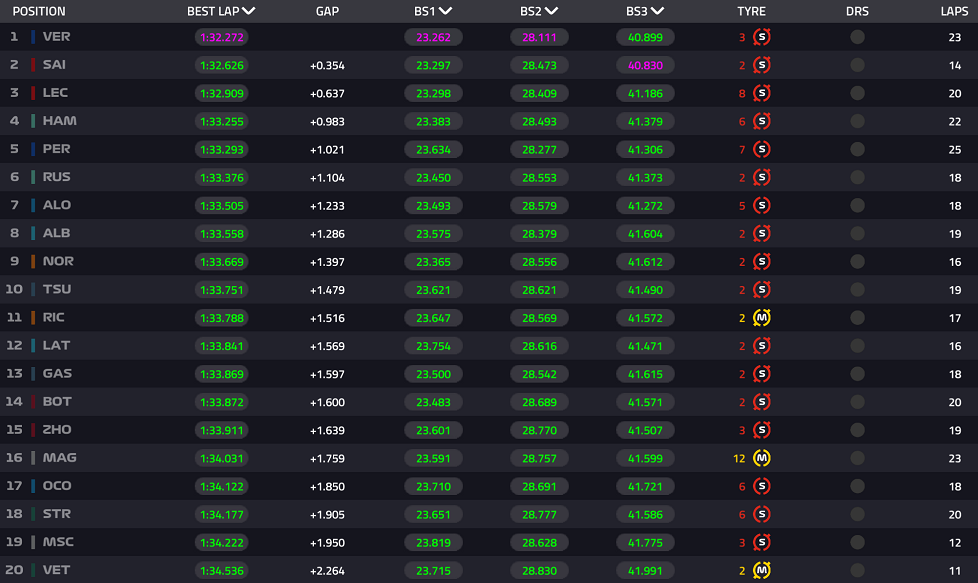Click Schumacher's soft tyre icon
The width and height of the screenshot is (978, 583).
(x=762, y=542)
